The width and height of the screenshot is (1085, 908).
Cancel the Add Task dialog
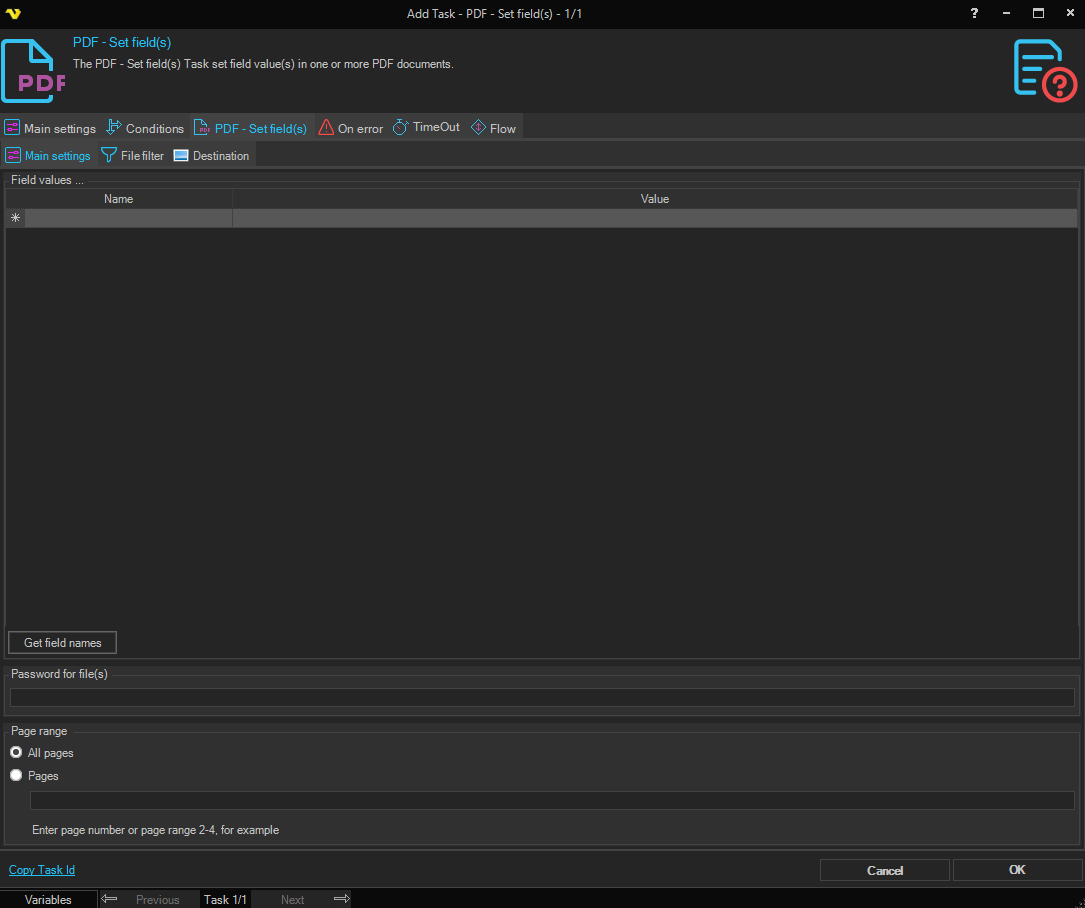click(884, 870)
